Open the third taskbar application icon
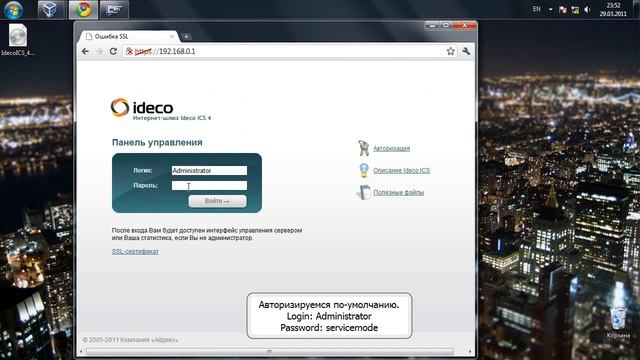The height and width of the screenshot is (360, 640). [114, 9]
